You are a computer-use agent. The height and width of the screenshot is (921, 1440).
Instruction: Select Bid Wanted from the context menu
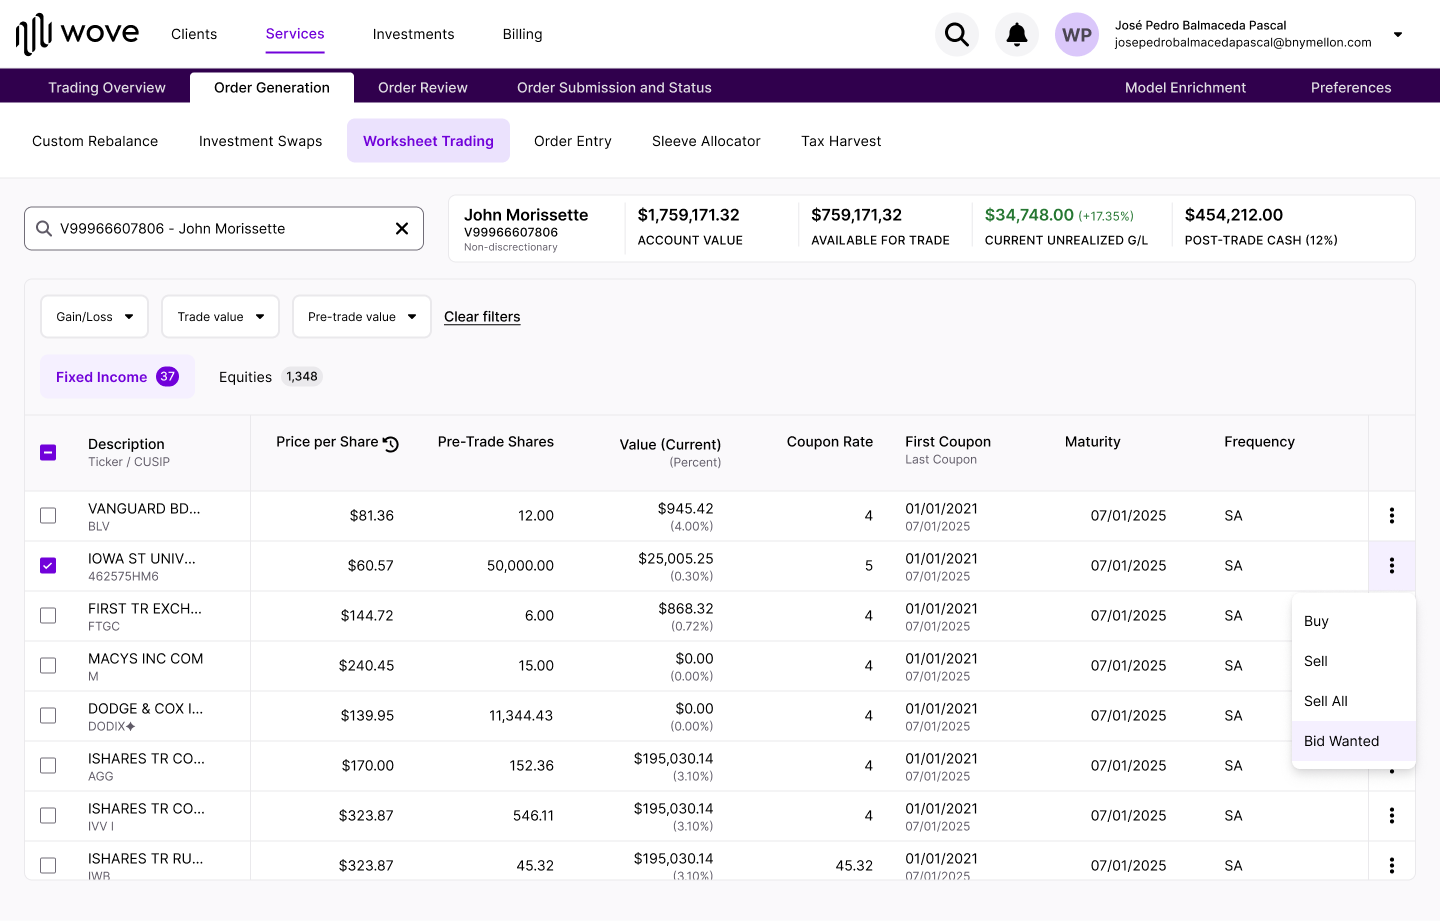1341,741
